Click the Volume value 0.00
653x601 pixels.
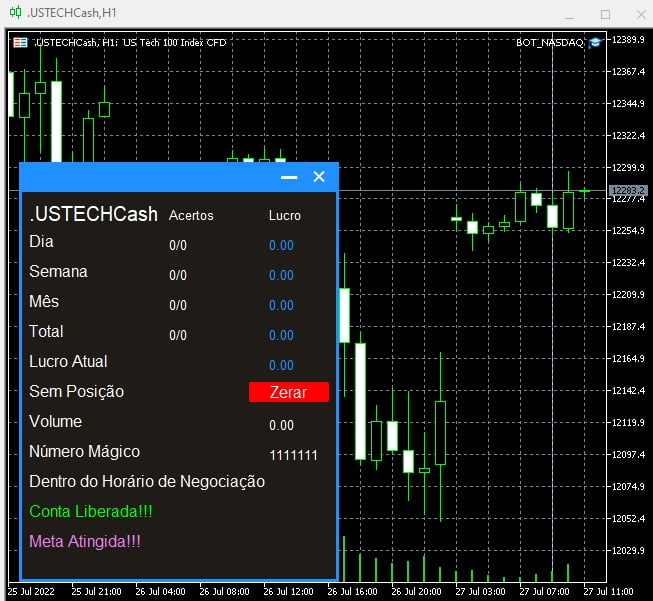[x=282, y=425]
